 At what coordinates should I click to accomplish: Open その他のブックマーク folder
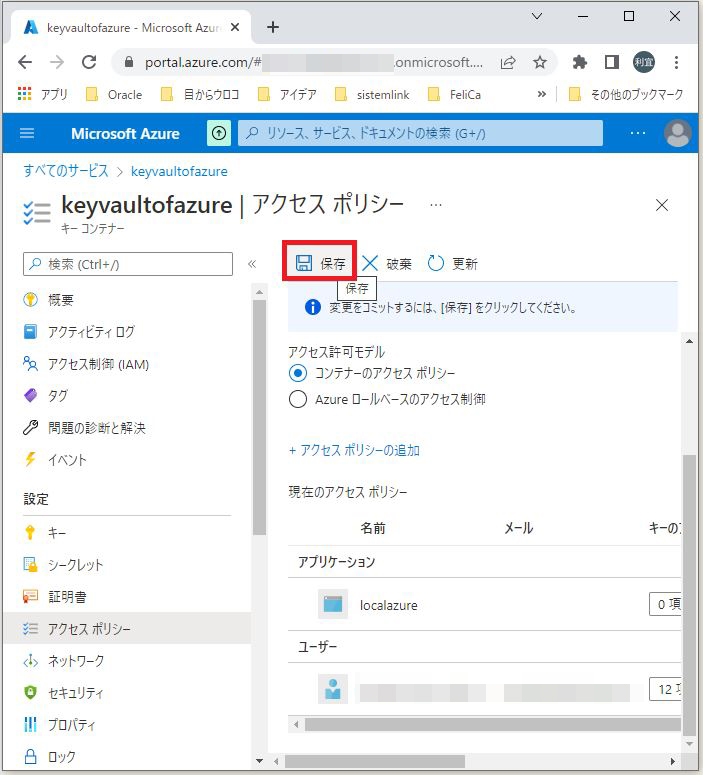pyautogui.click(x=626, y=94)
